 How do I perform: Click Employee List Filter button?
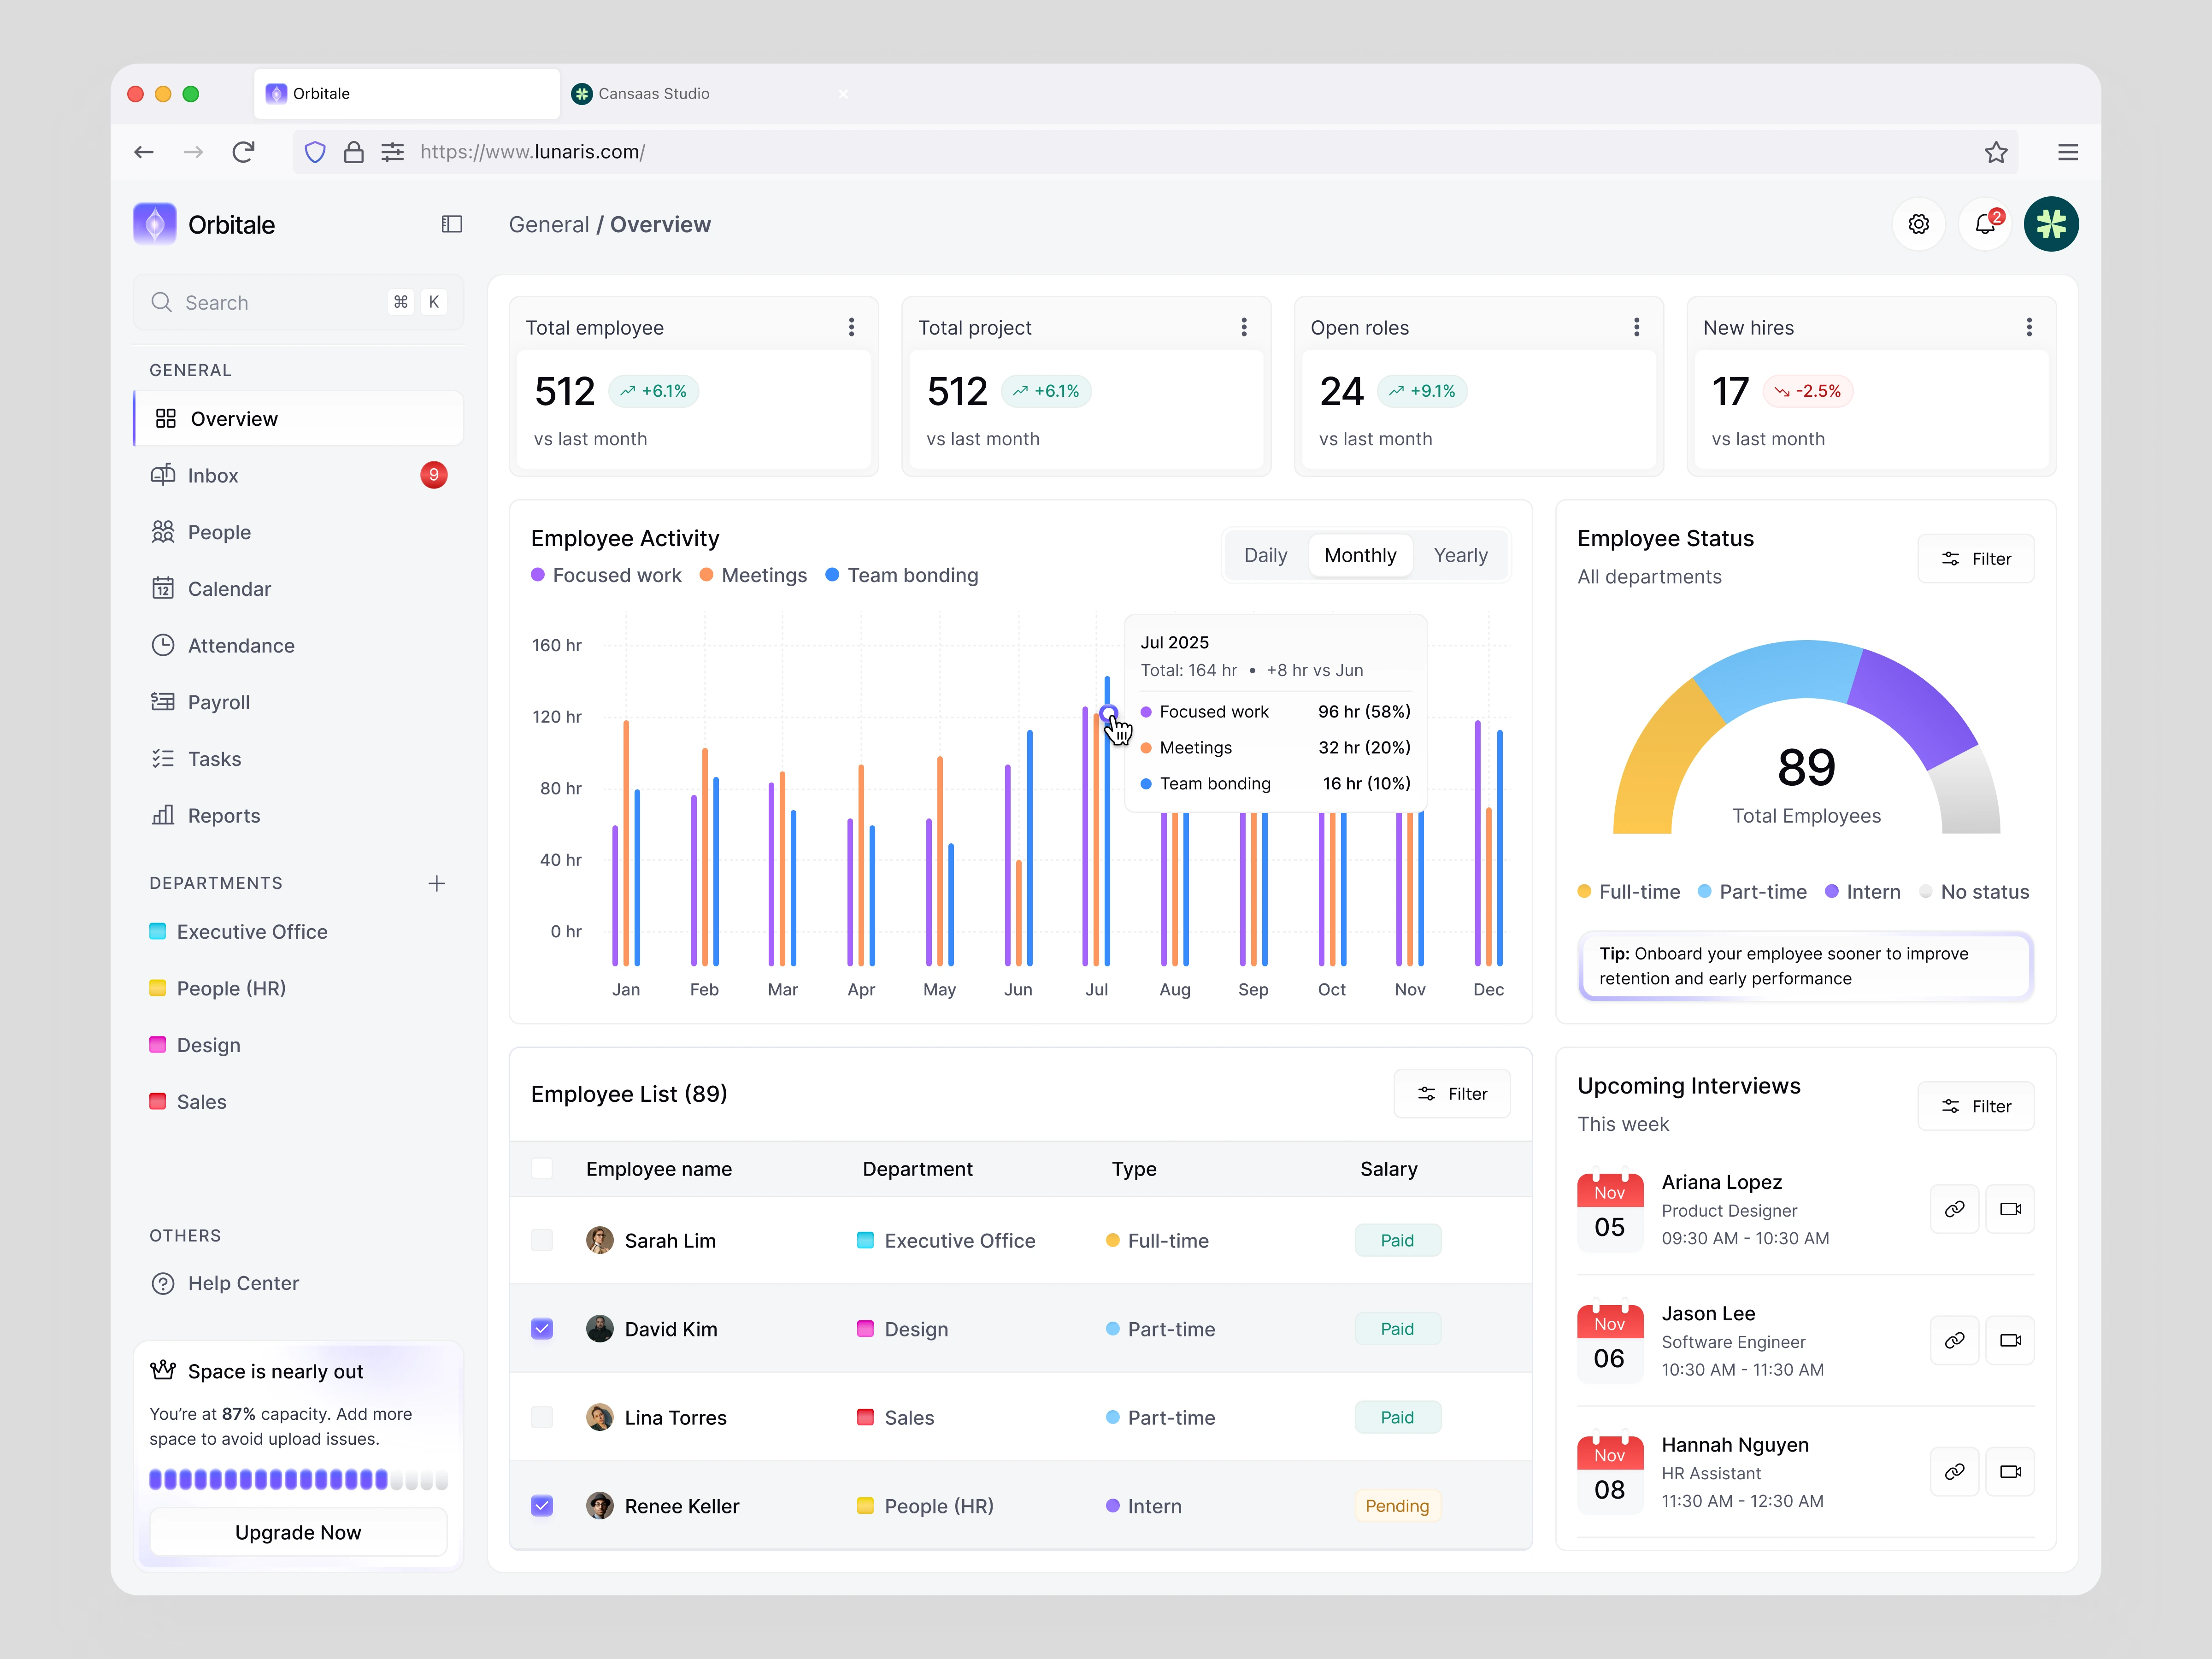pos(1452,1094)
